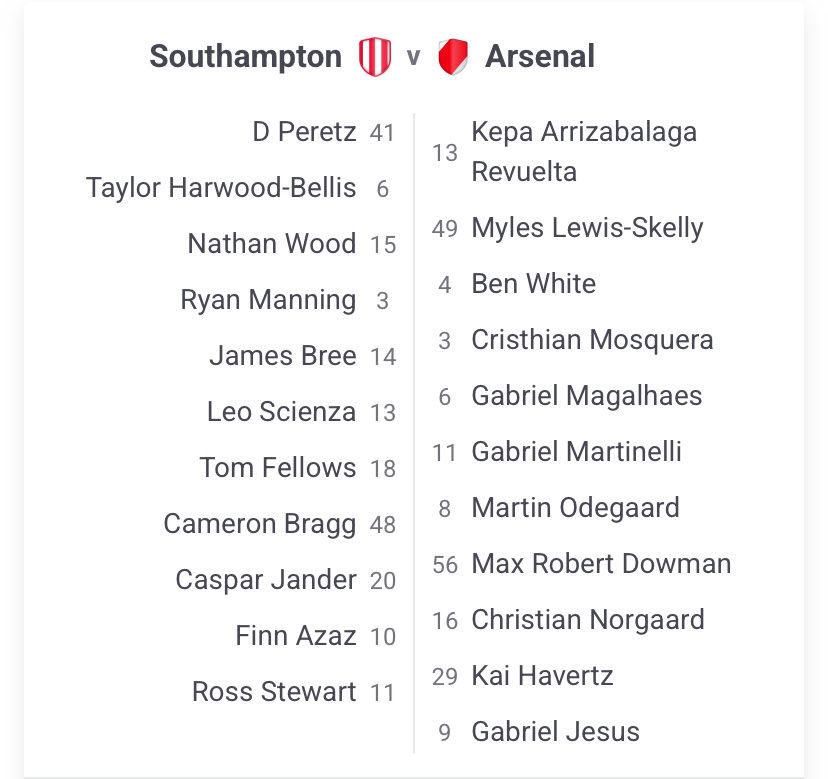Open Myles Lewis-Skelly player entry
Viewport: 828px width, 779px height.
tap(587, 228)
